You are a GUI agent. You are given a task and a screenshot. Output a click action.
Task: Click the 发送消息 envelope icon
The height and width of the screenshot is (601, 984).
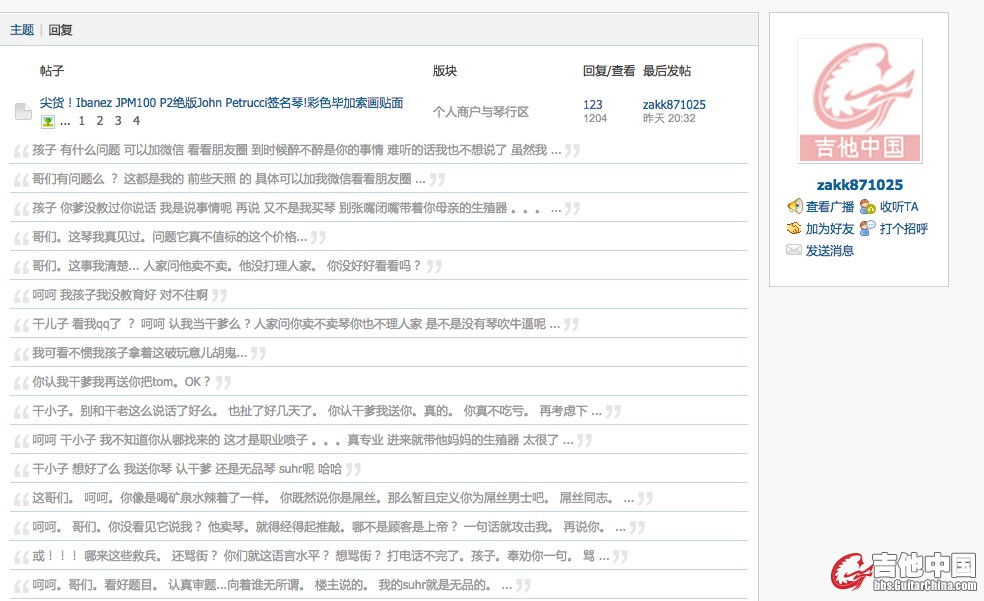click(795, 251)
